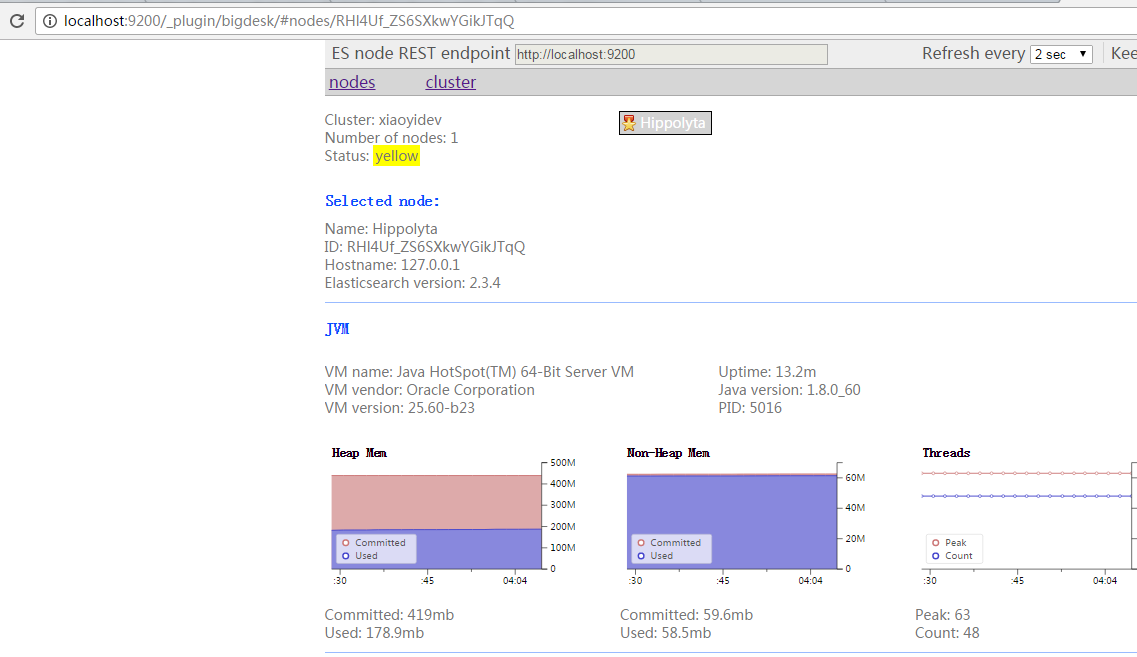Screen dimensions: 1137x657
Task: Click the Committed legend marker in Heap Mem
Action: [x=346, y=543]
